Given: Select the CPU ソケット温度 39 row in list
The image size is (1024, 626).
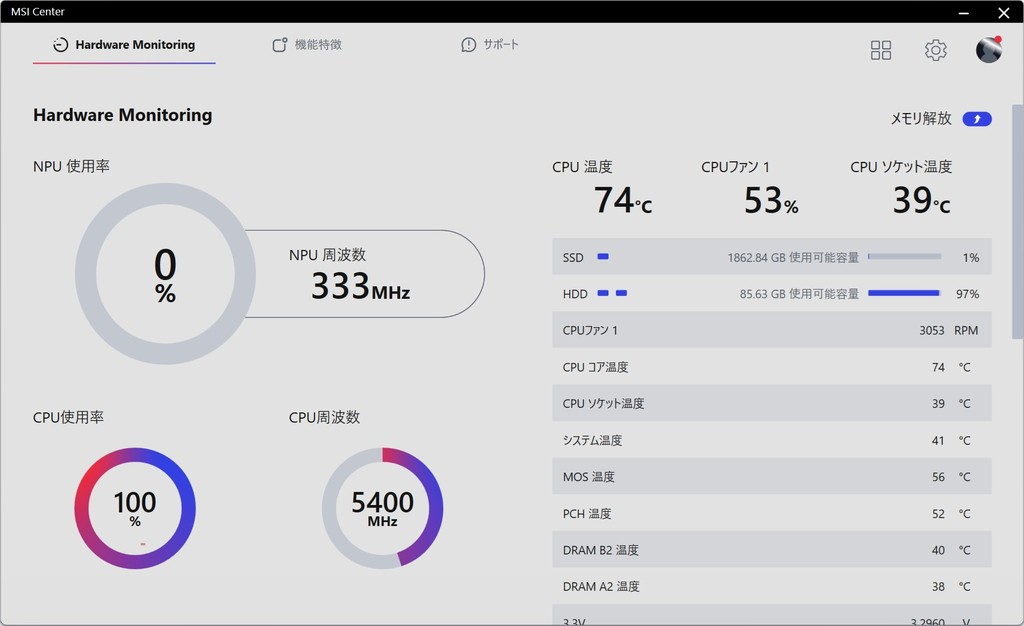Looking at the screenshot, I should [772, 403].
